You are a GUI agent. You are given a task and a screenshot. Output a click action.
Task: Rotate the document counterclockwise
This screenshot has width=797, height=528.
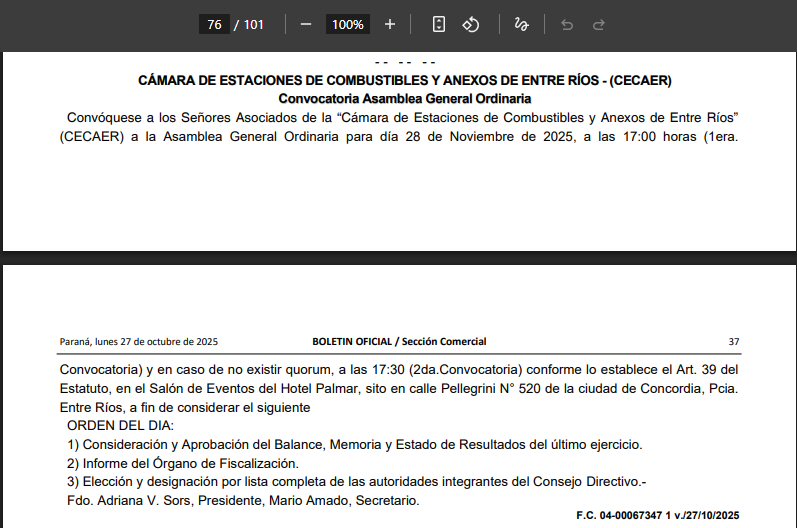click(471, 24)
